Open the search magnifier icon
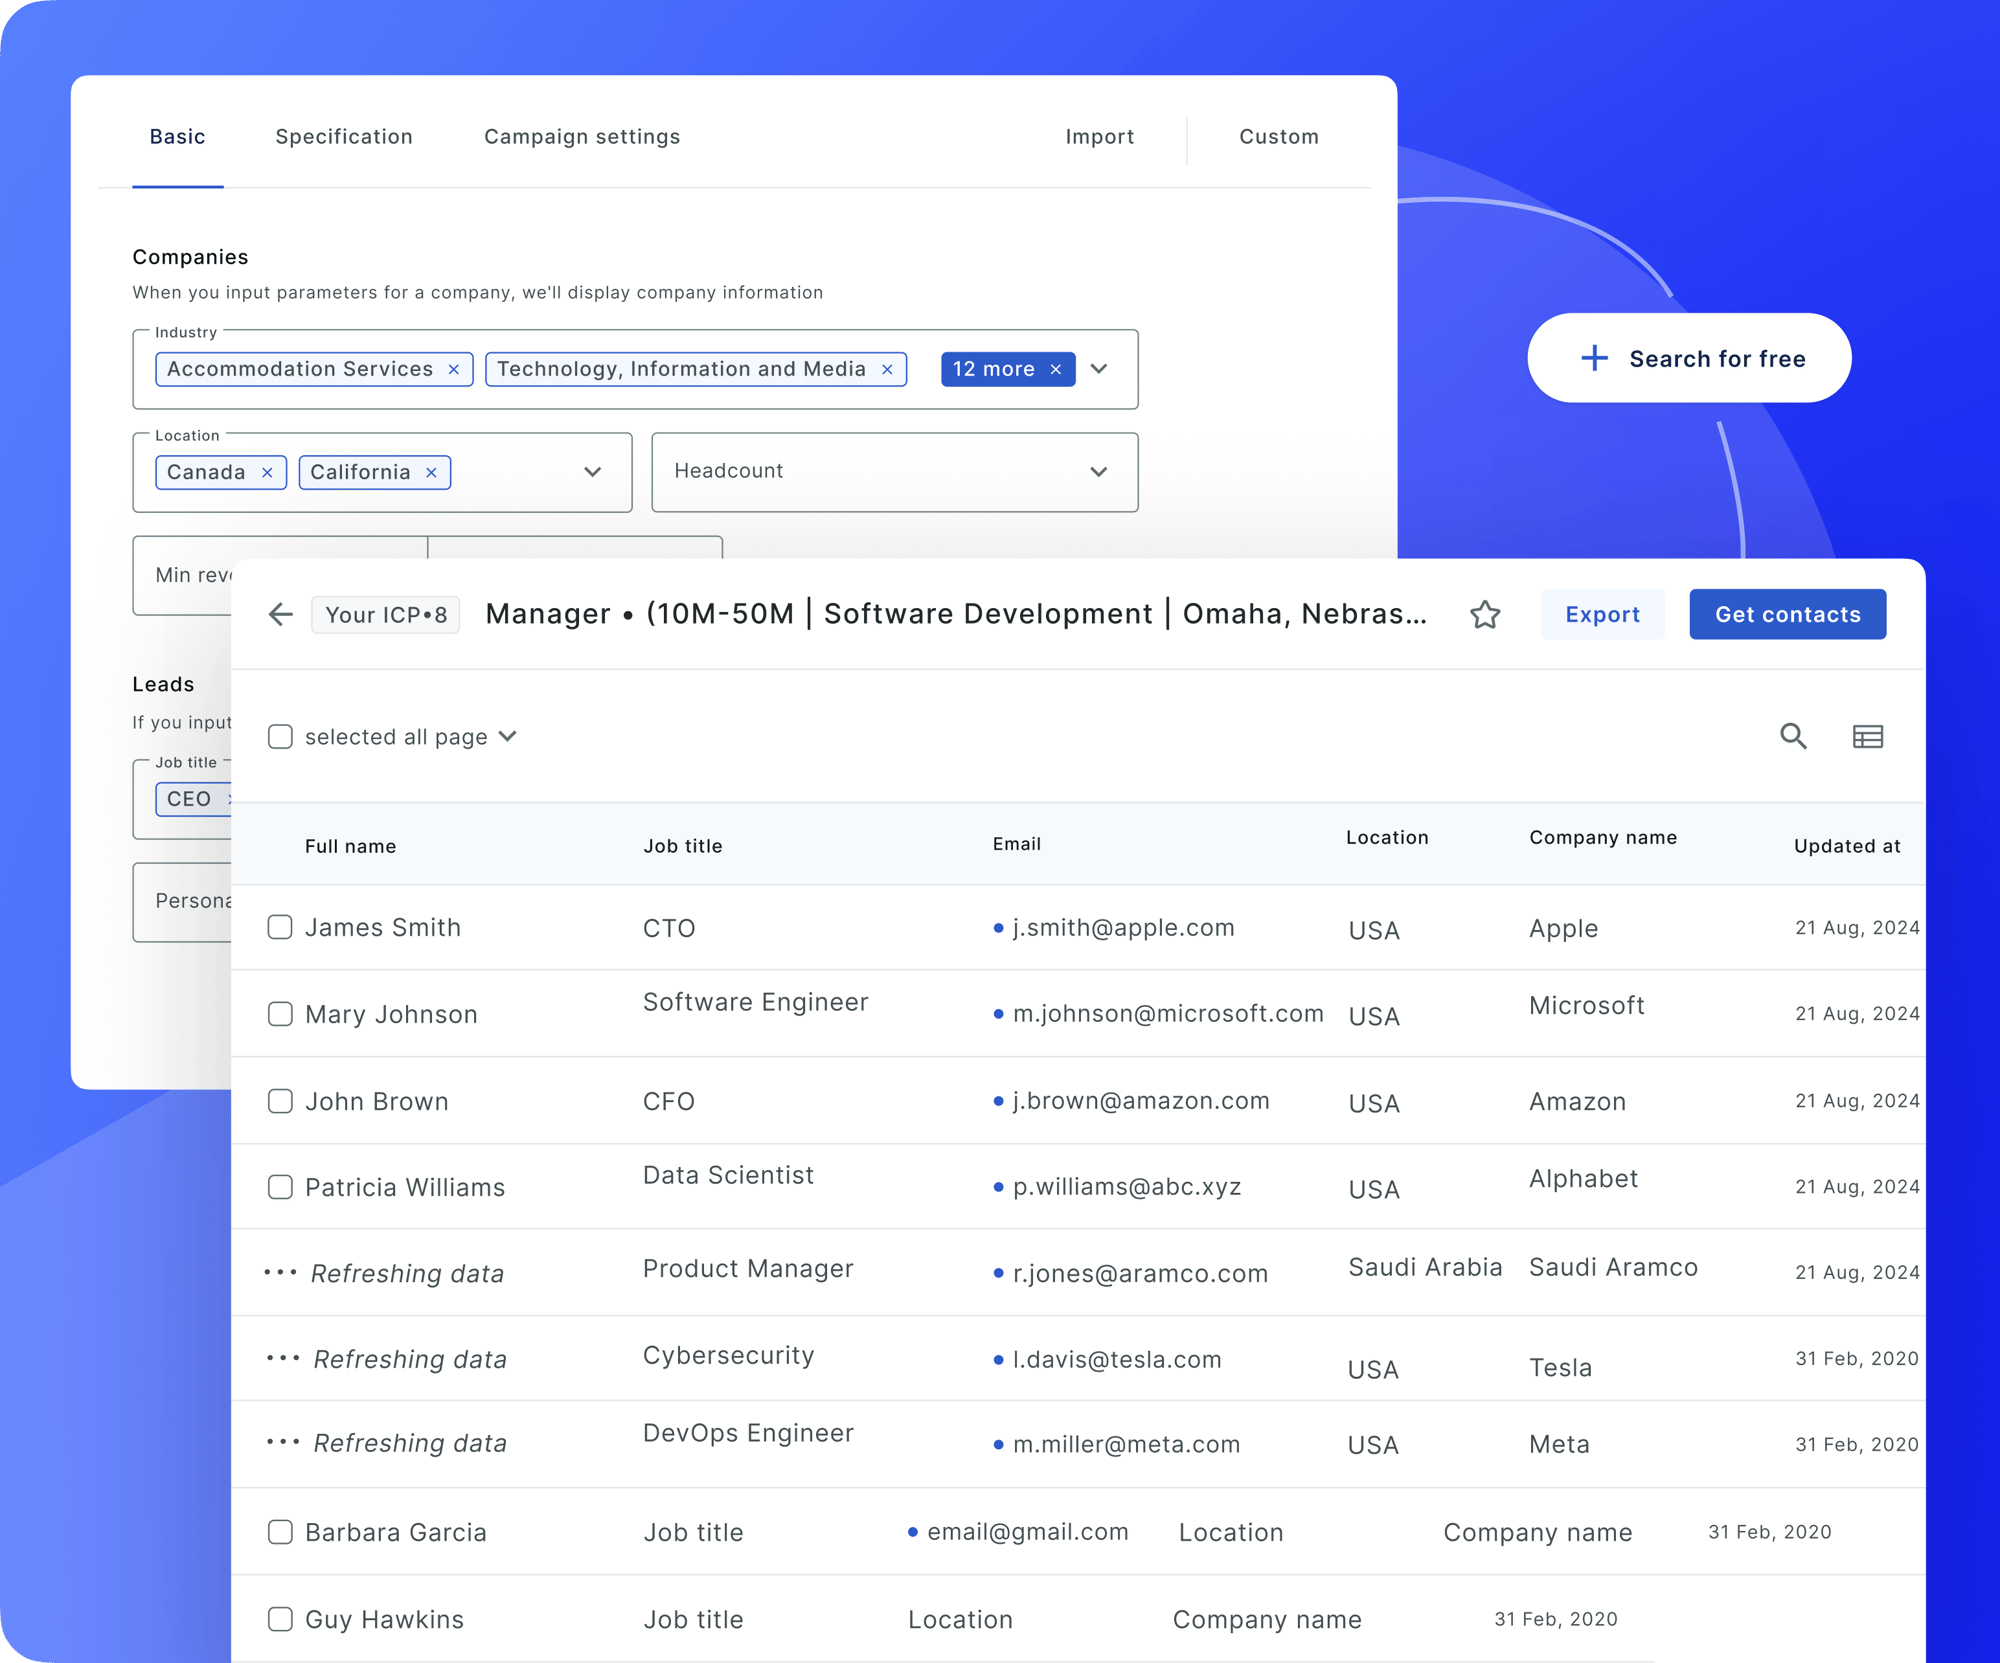Screen dimensions: 2000x1663 [x=1793, y=736]
